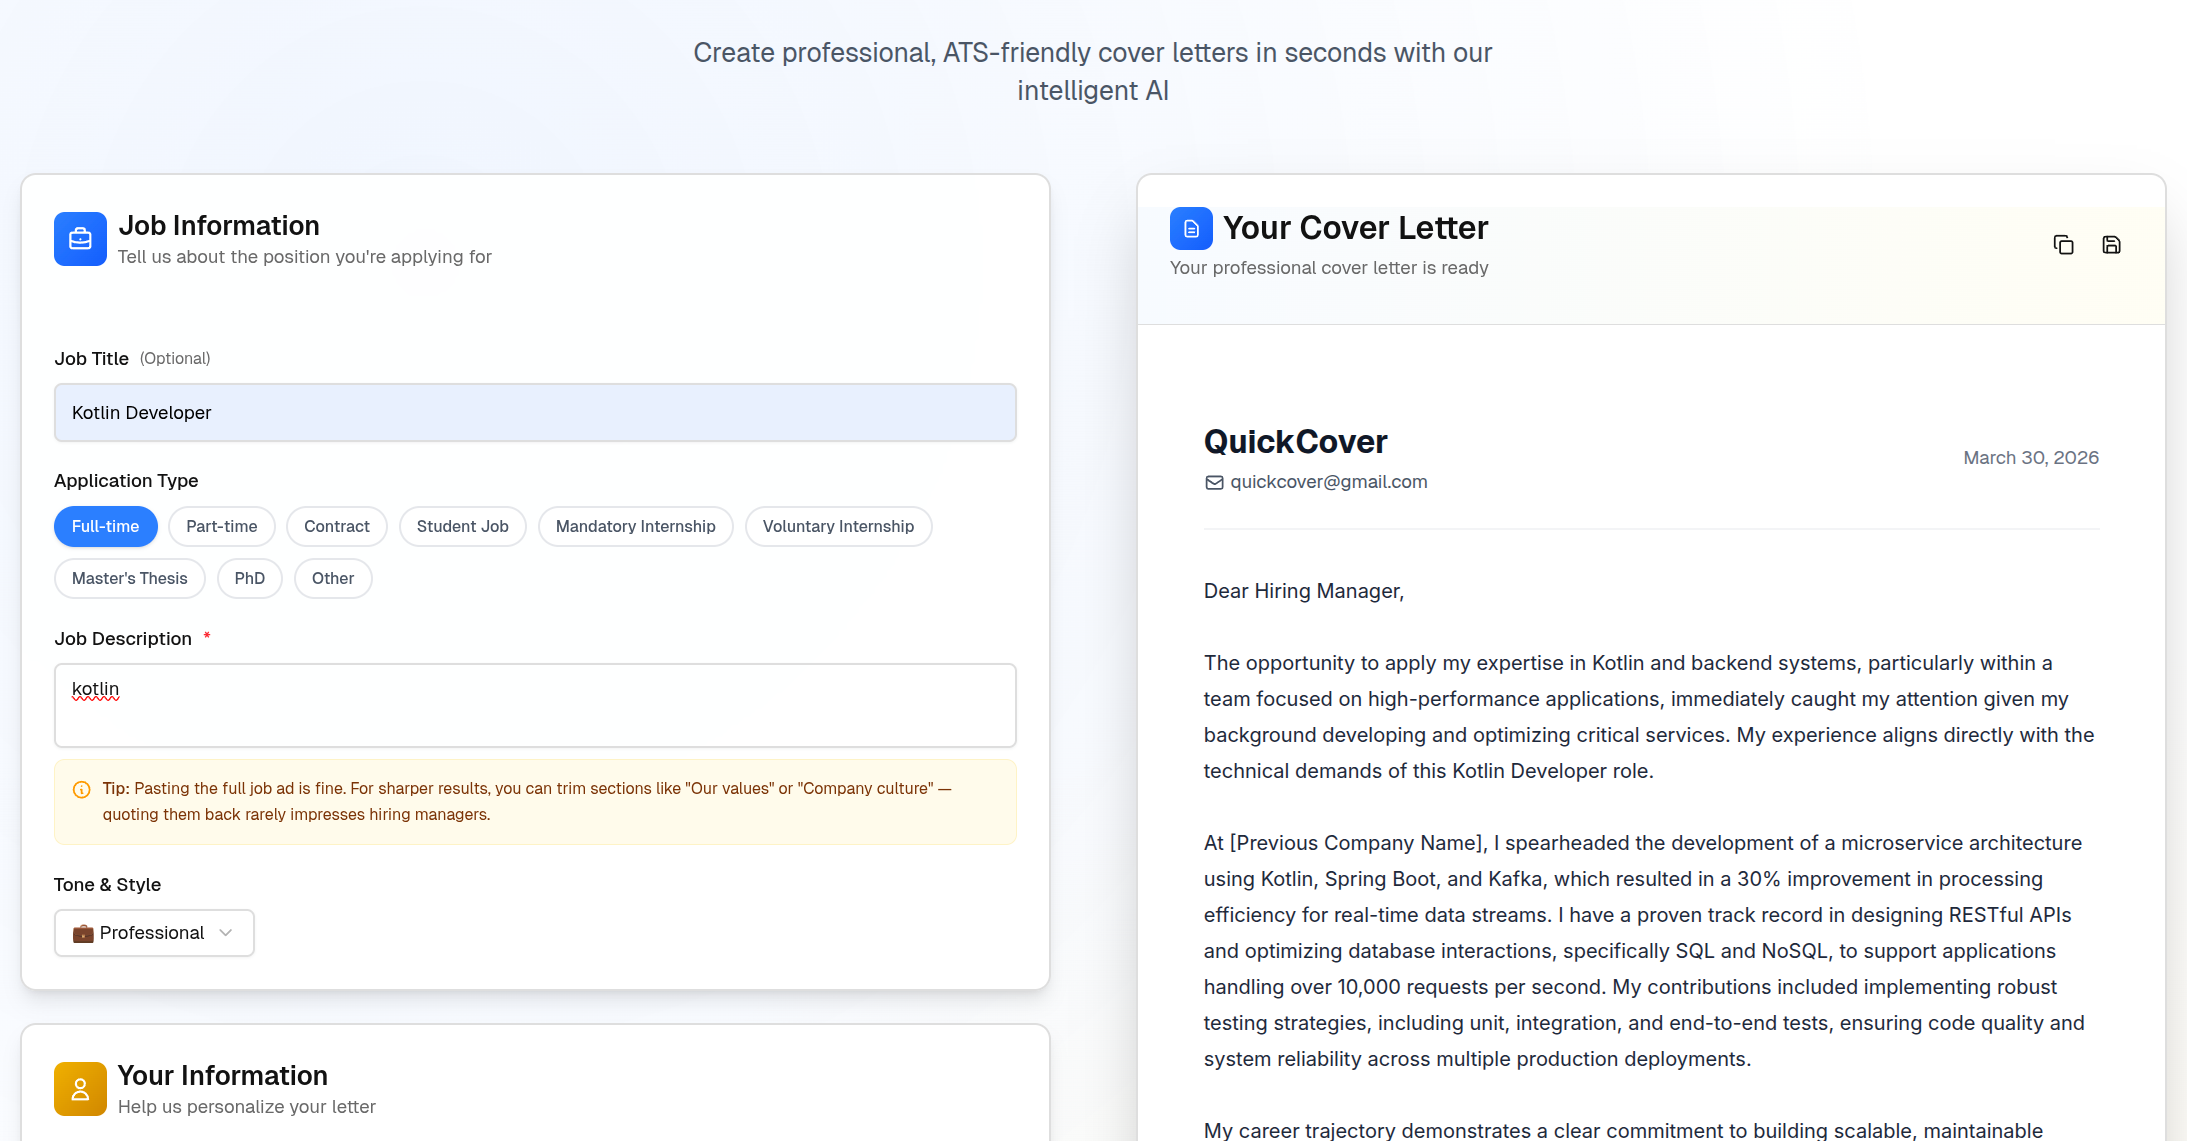
Task: Click the briefcase Job Information icon
Action: click(x=80, y=239)
